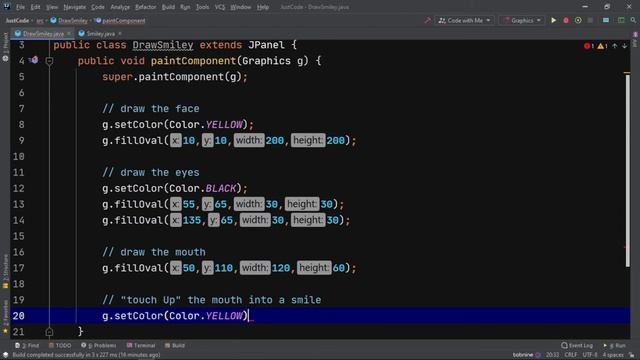Click Color.BLACK on line 12
The height and width of the screenshot is (360, 640).
pyautogui.click(x=202, y=188)
